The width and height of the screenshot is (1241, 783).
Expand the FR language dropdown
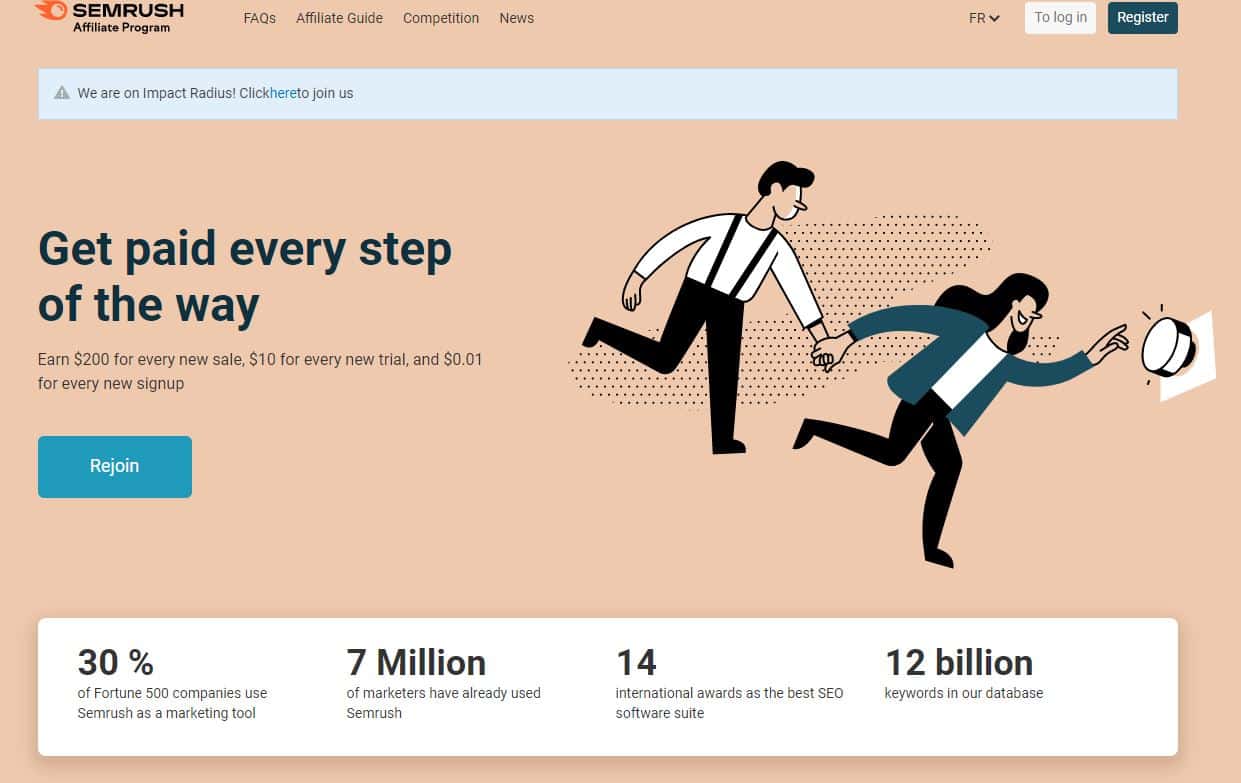(984, 18)
